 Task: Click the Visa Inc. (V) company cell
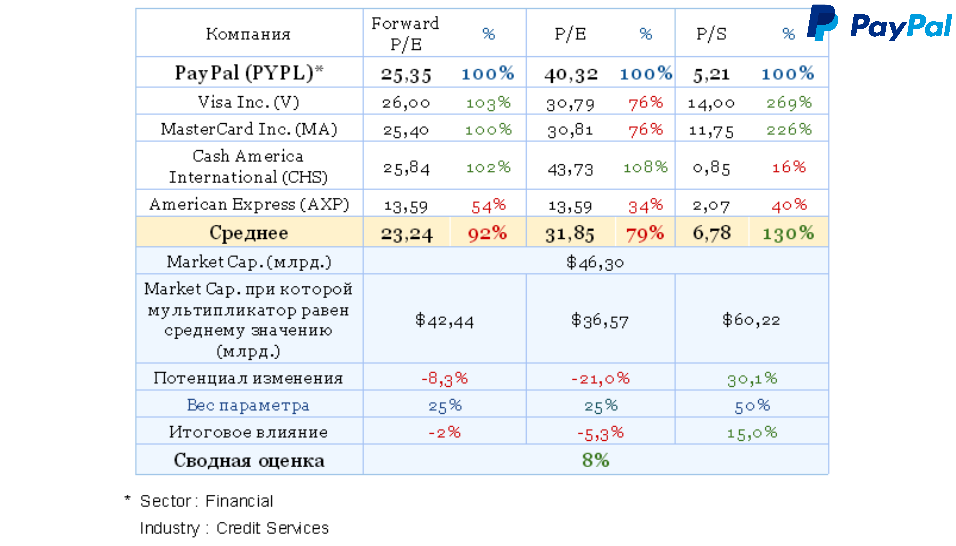coord(249,102)
